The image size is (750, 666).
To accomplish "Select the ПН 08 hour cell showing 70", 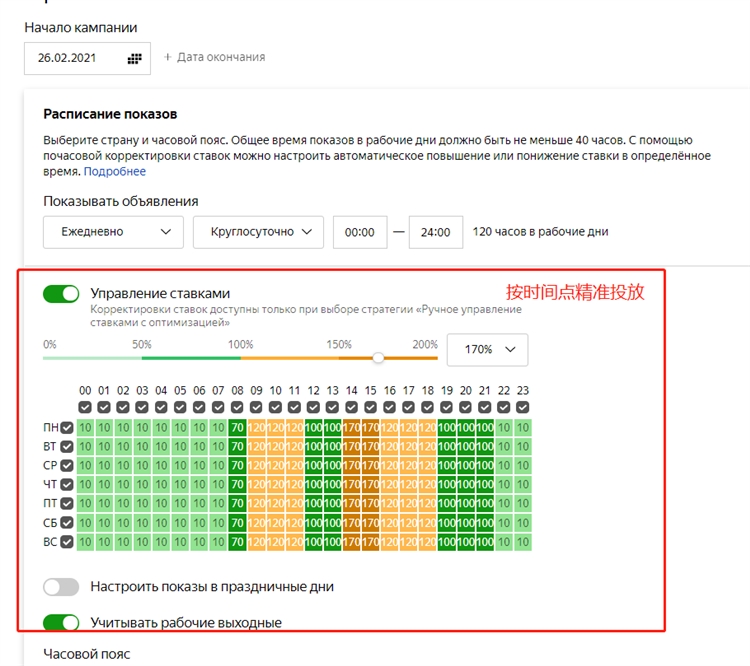I will (x=237, y=427).
